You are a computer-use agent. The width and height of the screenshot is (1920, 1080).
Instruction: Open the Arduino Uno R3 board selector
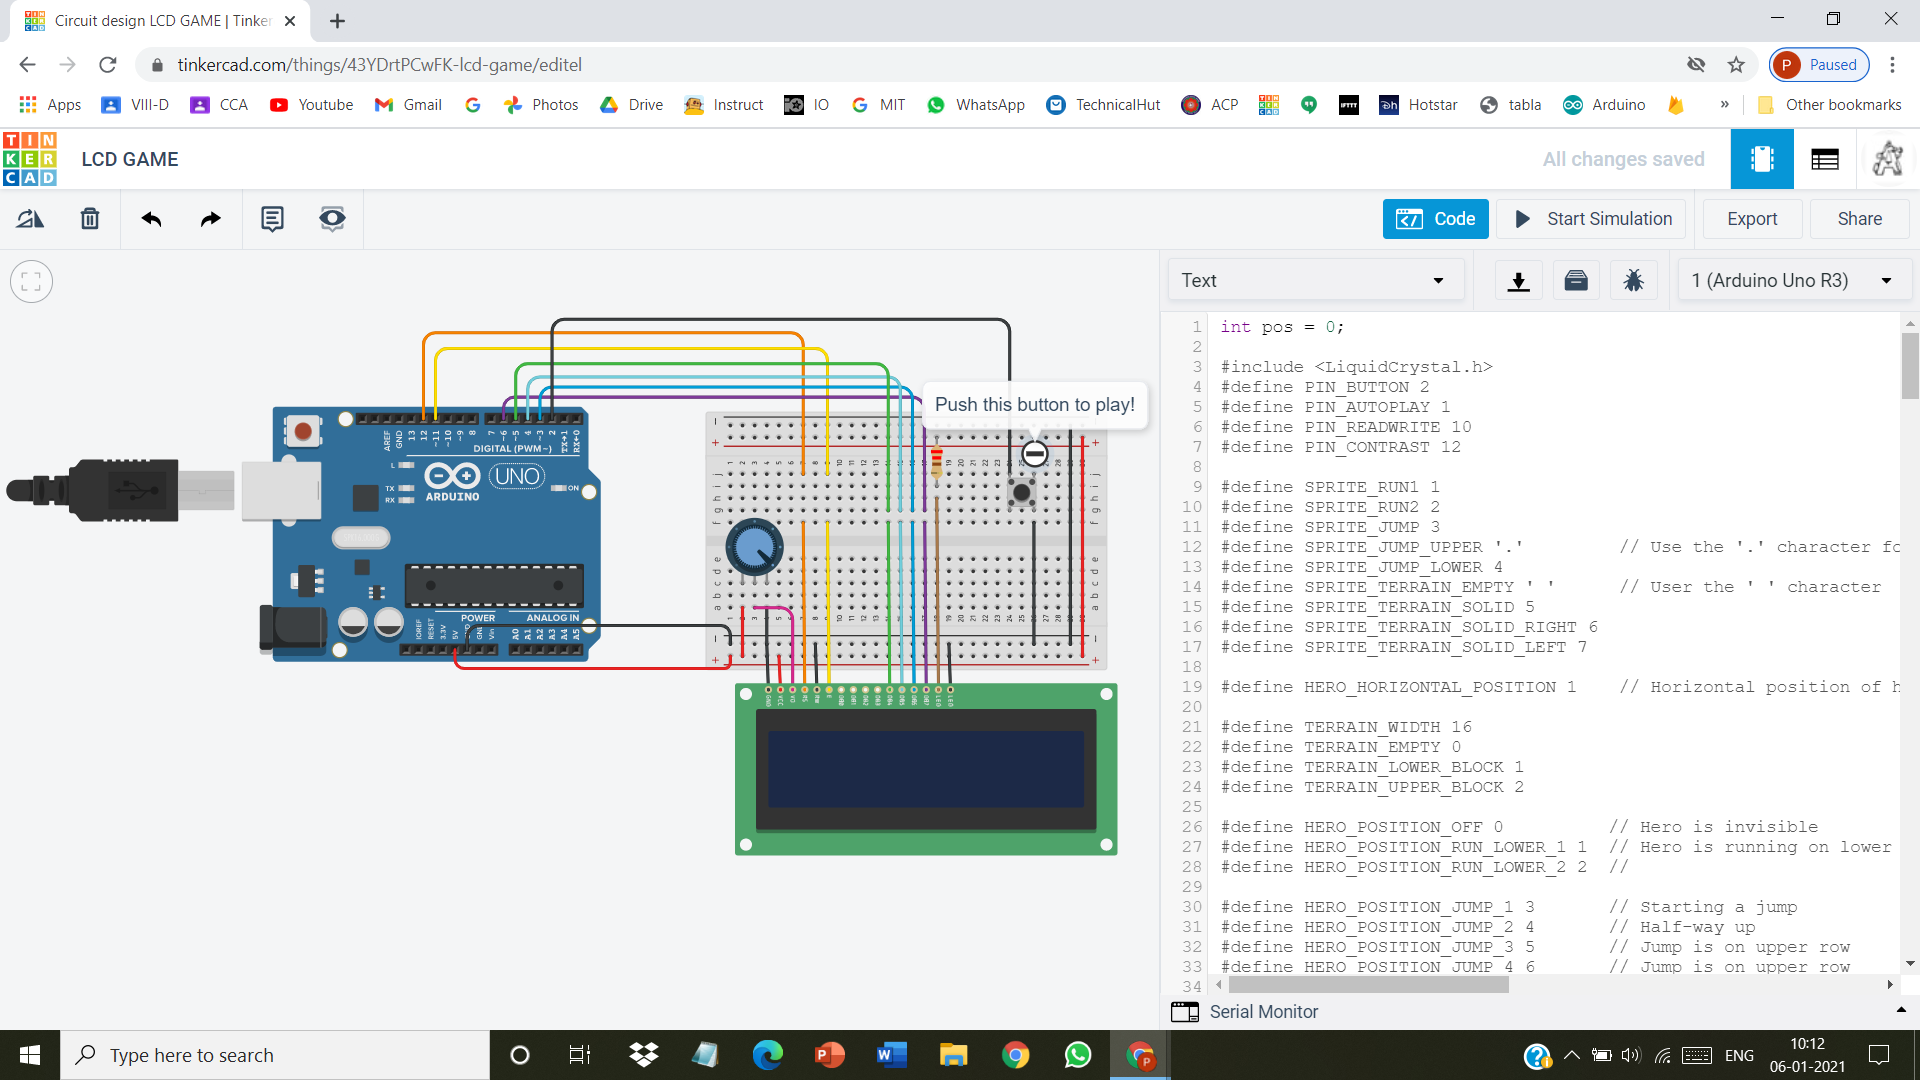(x=1793, y=280)
